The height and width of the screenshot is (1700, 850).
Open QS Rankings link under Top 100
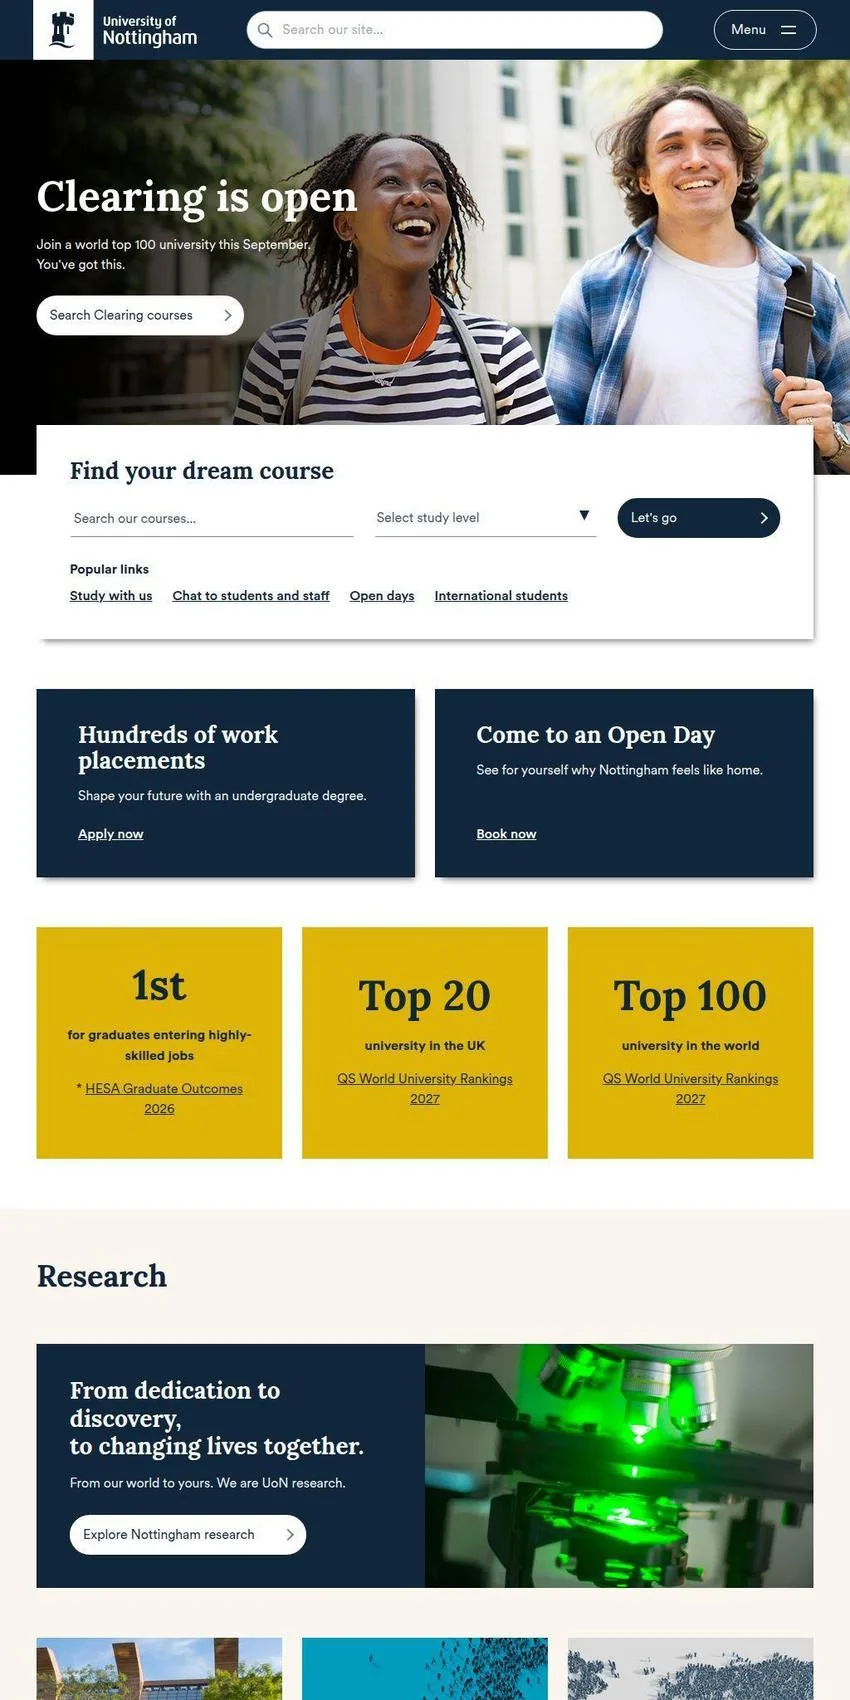691,1088
